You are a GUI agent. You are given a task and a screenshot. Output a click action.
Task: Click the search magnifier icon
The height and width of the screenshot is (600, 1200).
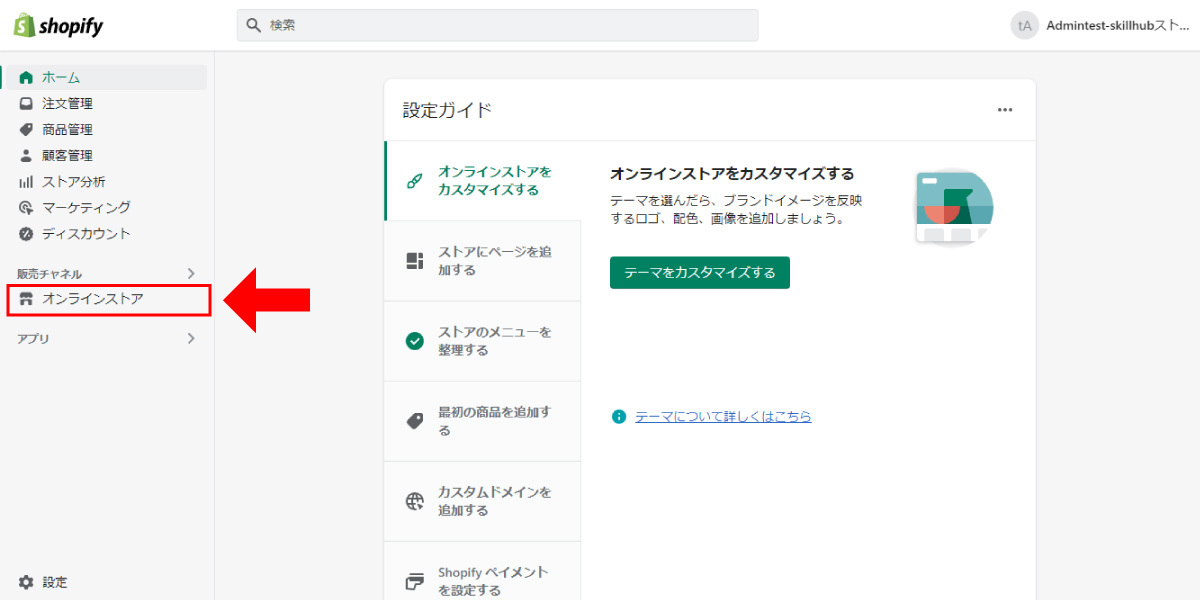254,25
